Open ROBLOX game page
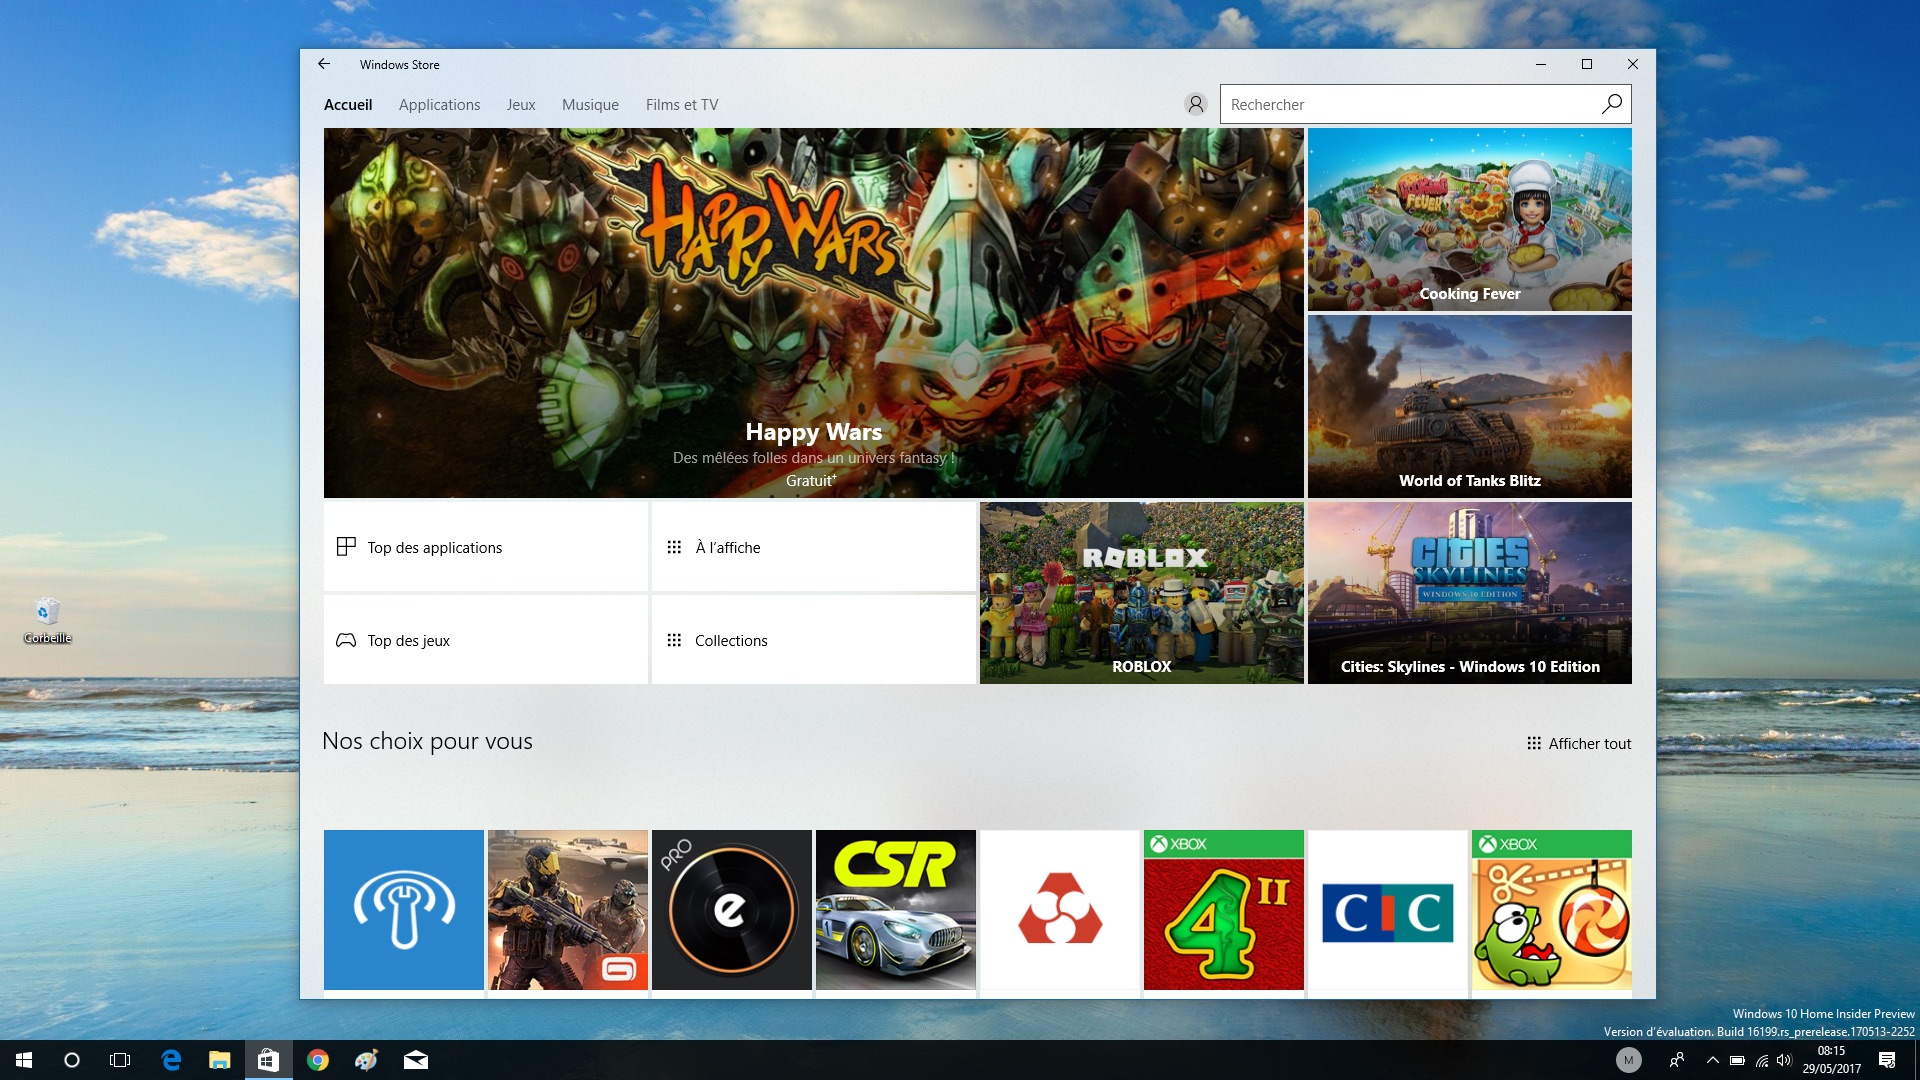The image size is (1920, 1080). pyautogui.click(x=1141, y=592)
